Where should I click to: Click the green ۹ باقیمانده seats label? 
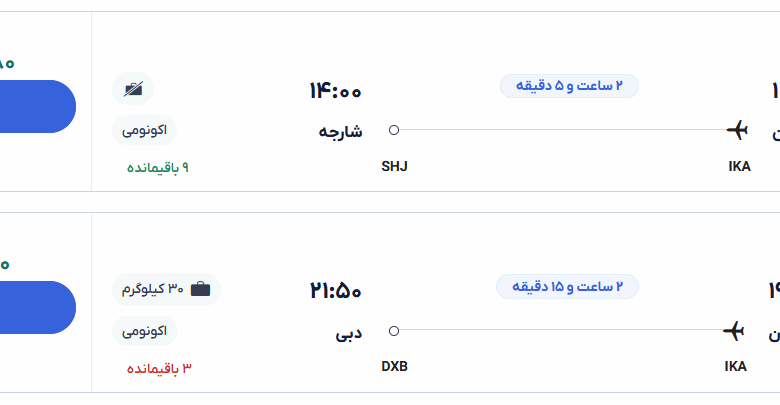[x=157, y=167]
